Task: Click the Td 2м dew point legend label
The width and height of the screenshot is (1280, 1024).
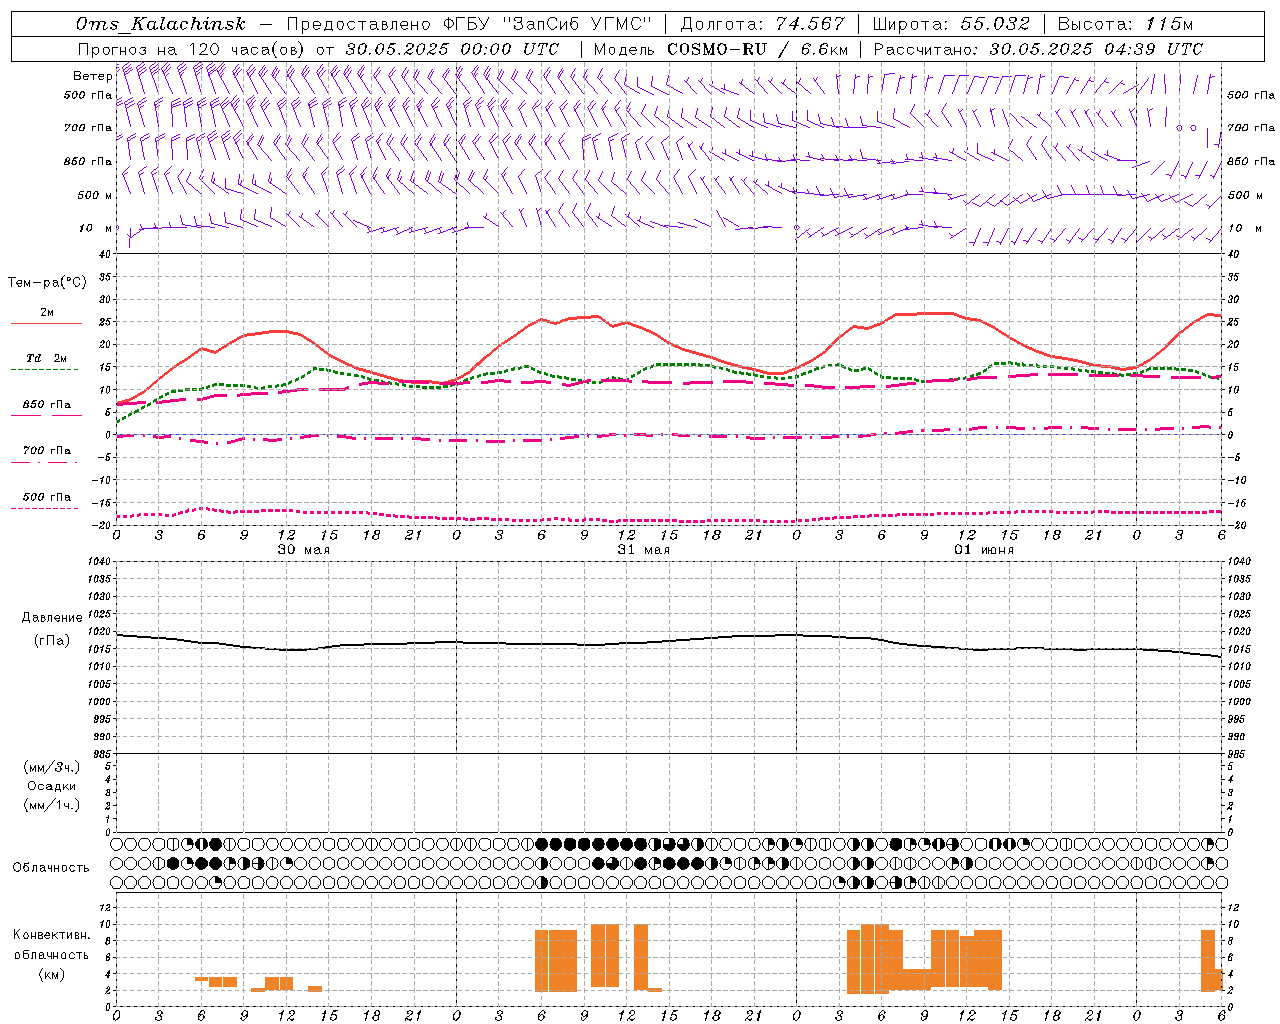Action: (46, 358)
